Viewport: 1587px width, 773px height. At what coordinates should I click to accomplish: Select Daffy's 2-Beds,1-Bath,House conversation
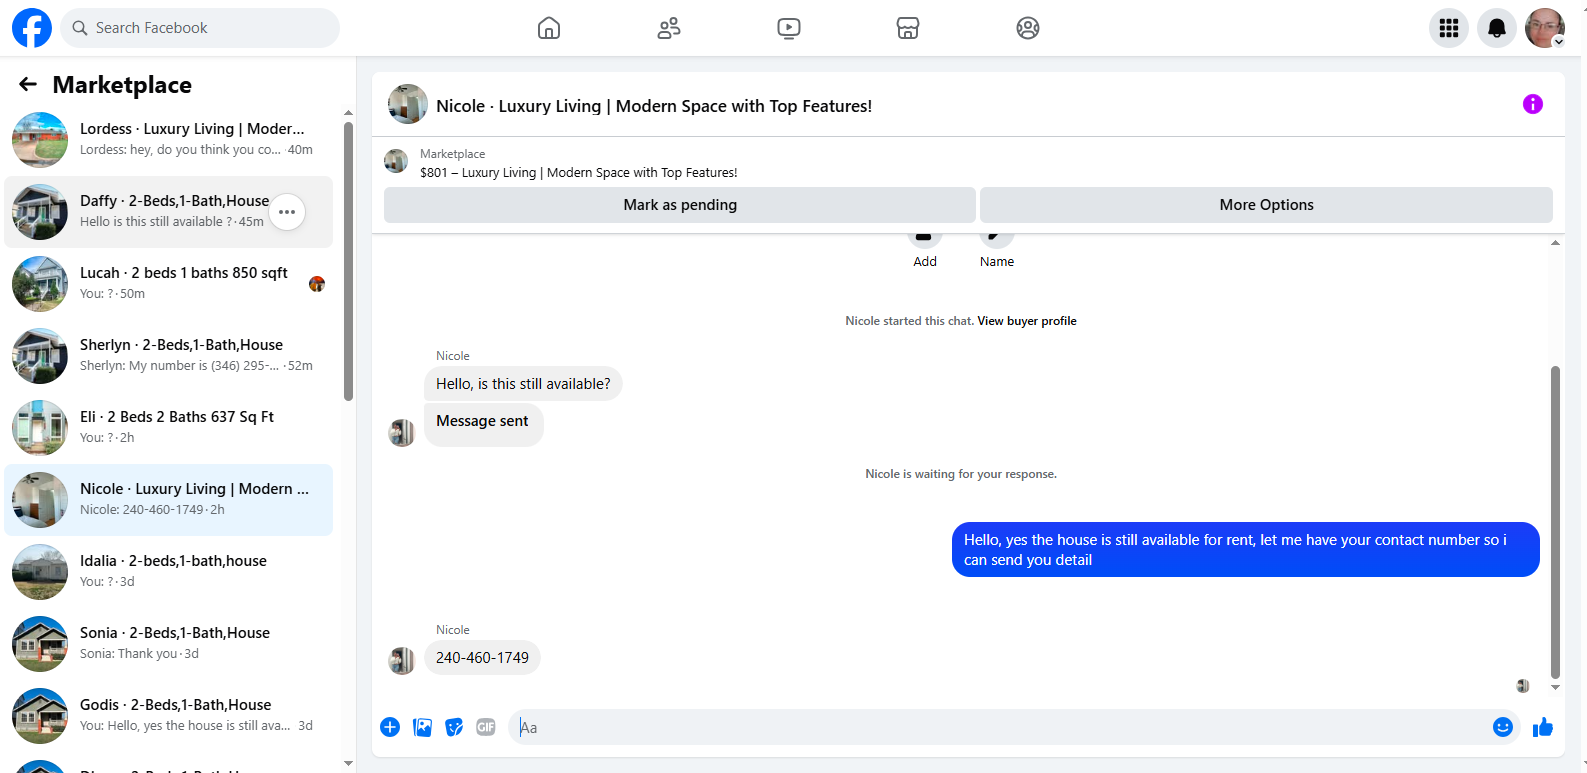pos(168,212)
